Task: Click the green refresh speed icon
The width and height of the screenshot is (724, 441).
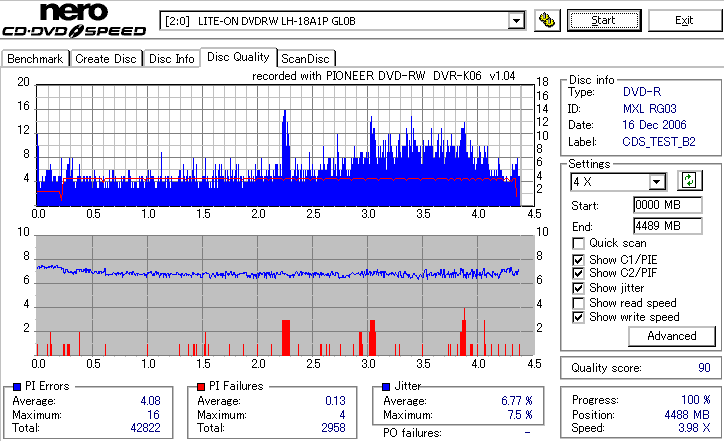Action: click(x=689, y=180)
